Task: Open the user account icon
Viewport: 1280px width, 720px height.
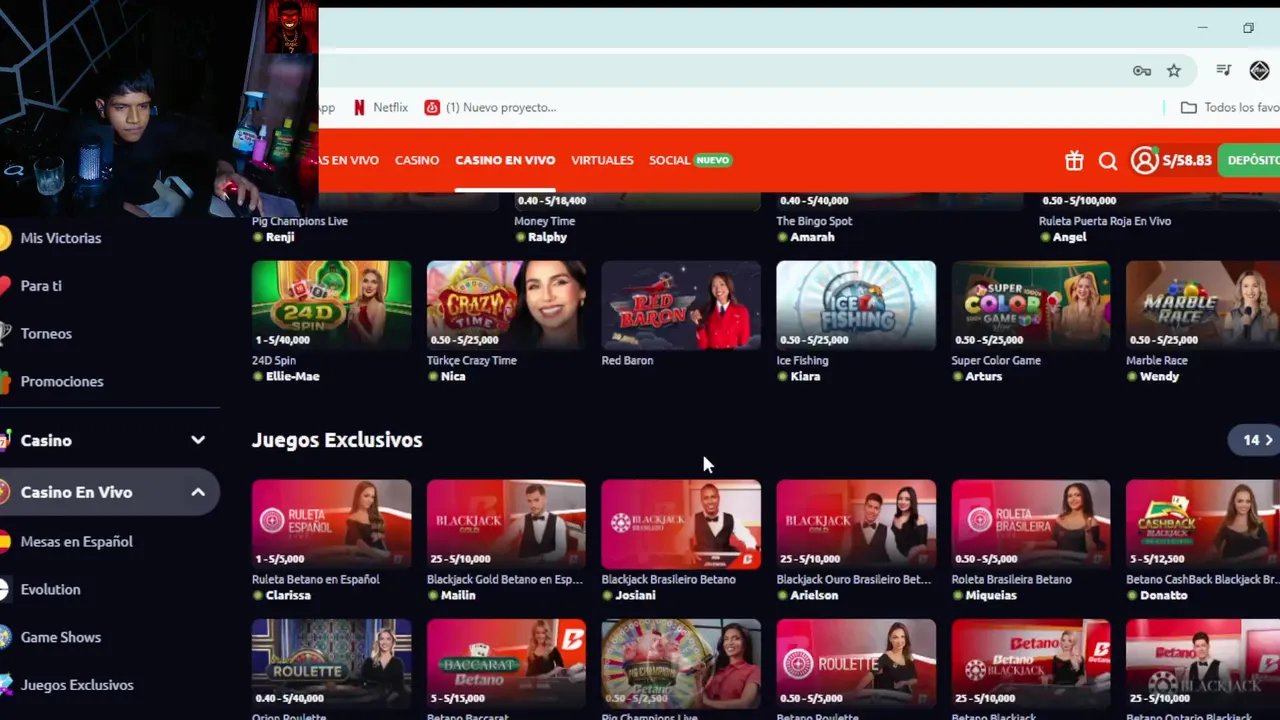Action: pyautogui.click(x=1144, y=160)
